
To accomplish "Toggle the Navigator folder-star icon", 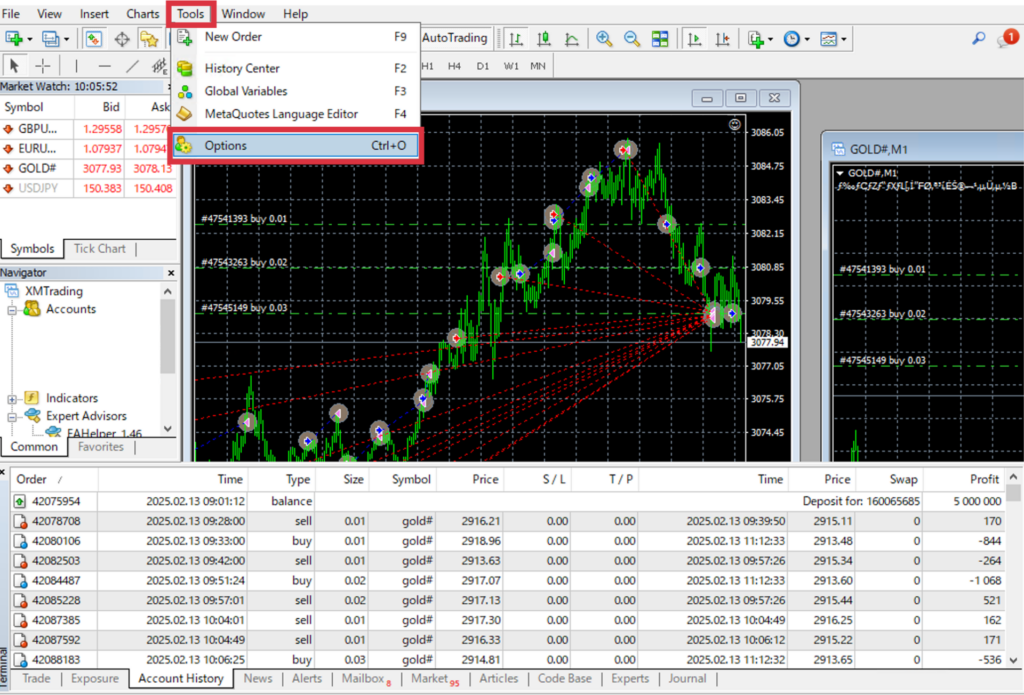I will (x=150, y=39).
